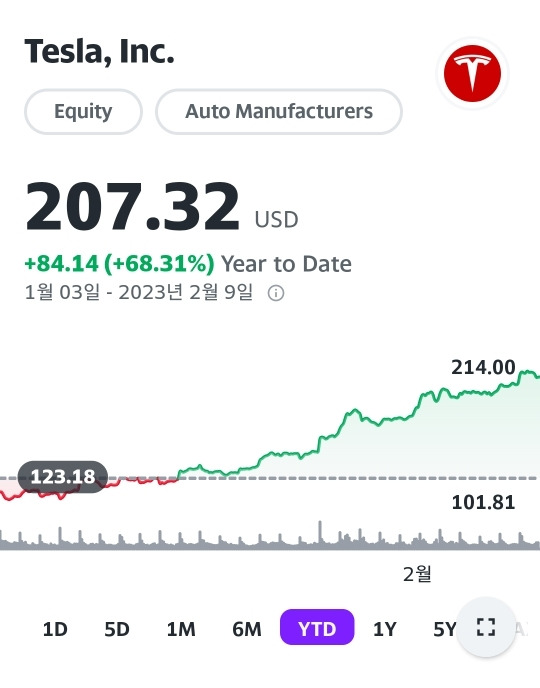Choose the 1Y time range
Image resolution: width=540 pixels, height=688 pixels.
(384, 629)
